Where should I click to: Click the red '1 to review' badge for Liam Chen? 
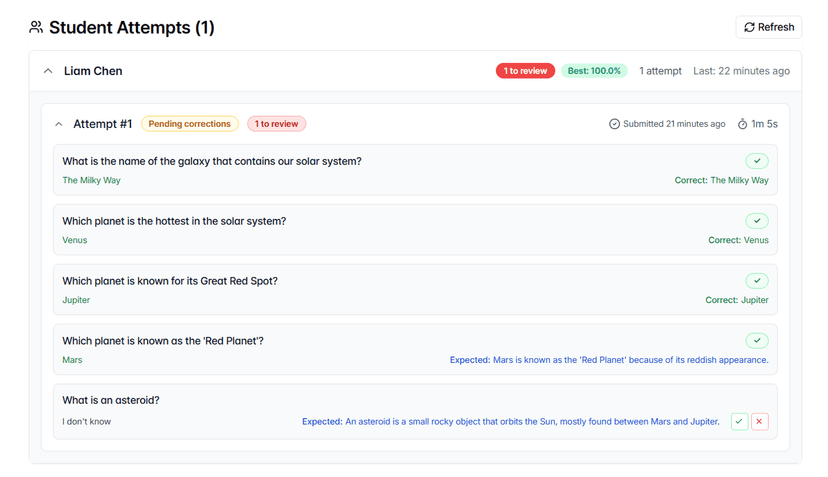click(x=525, y=71)
